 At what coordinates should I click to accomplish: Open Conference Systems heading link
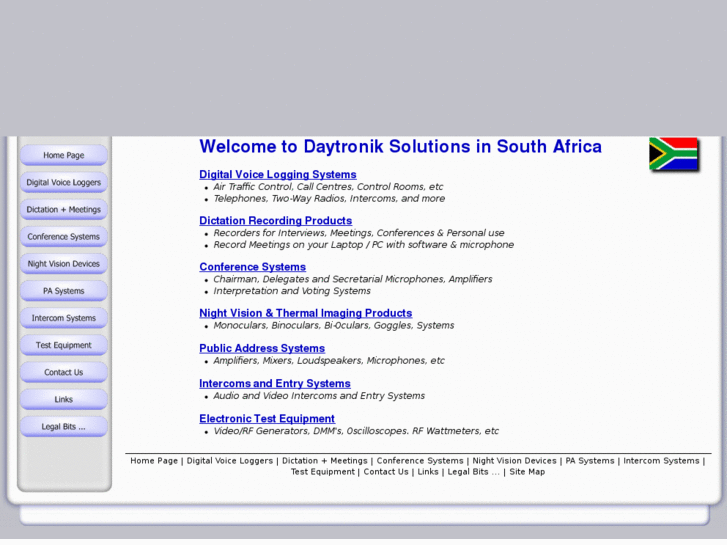point(253,267)
